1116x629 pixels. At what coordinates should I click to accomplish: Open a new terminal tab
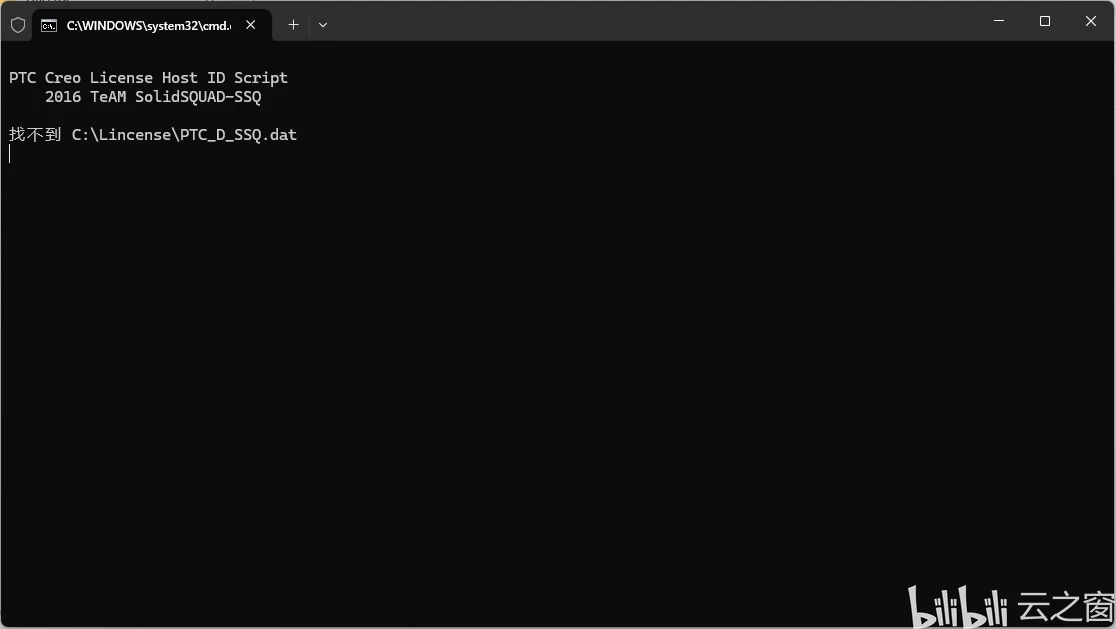[293, 25]
